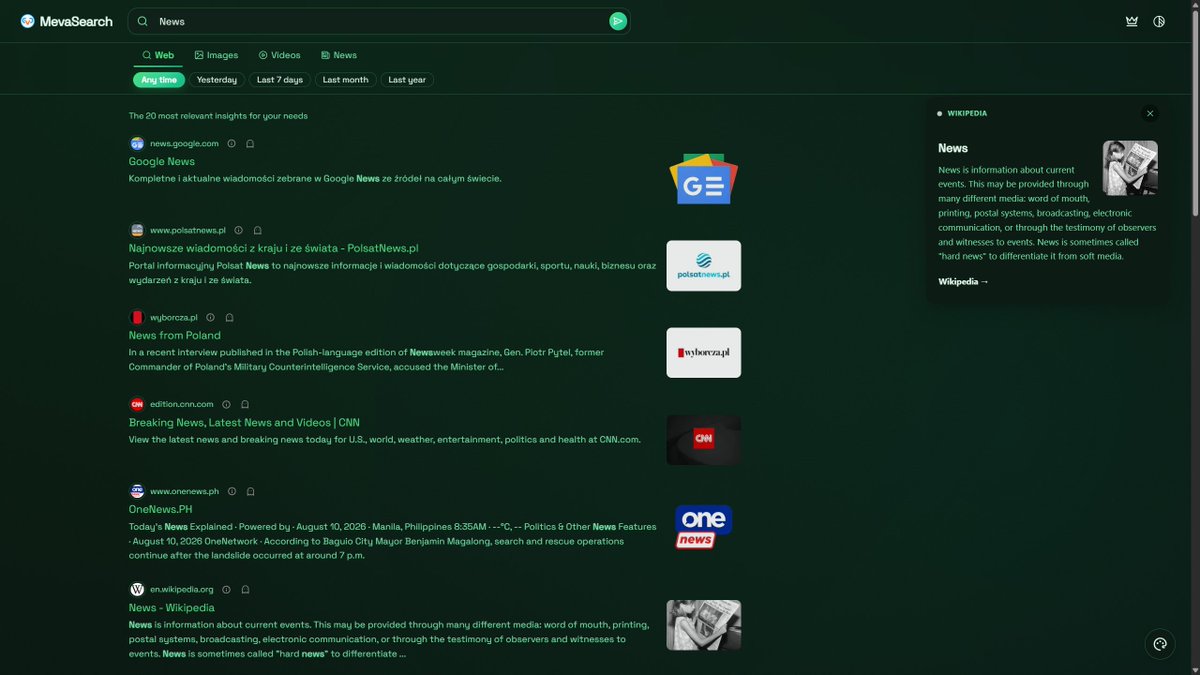Click info icon next to en.wikipedia.org
The image size is (1200, 675).
(x=226, y=589)
